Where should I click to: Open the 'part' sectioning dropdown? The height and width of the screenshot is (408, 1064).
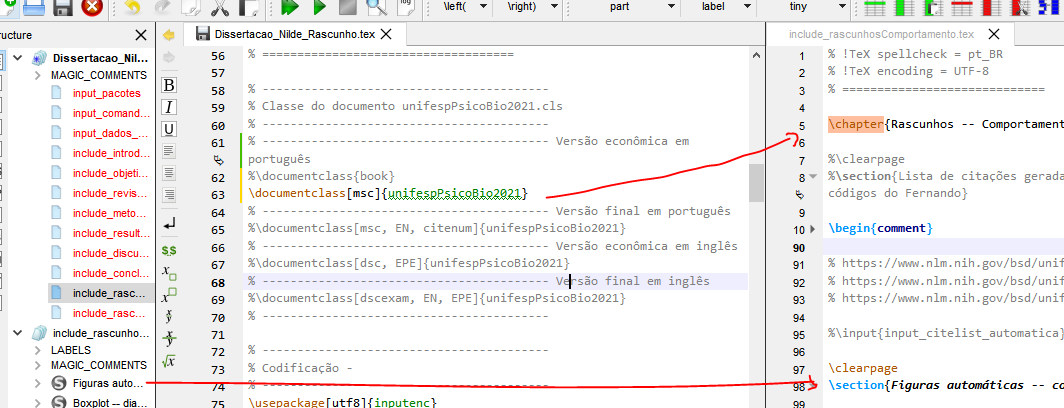671,5
